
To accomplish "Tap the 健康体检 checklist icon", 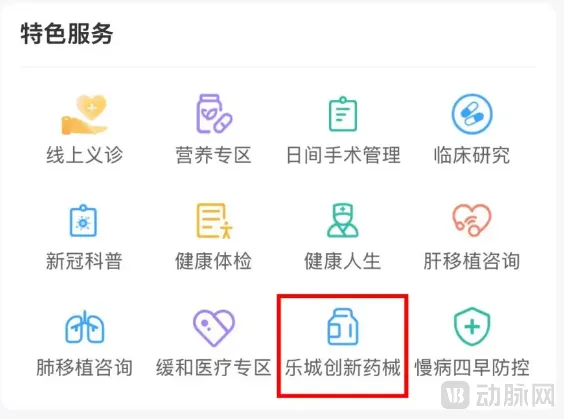I will (214, 220).
